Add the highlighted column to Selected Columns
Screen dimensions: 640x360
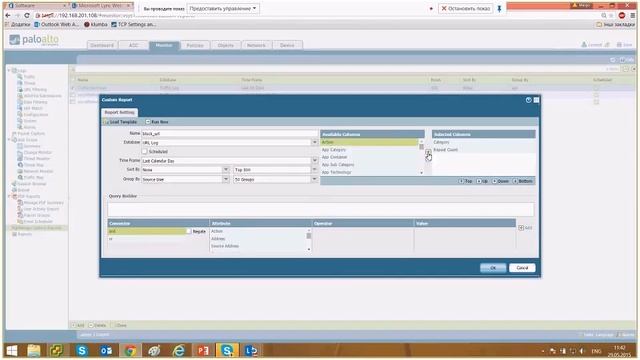pos(428,152)
